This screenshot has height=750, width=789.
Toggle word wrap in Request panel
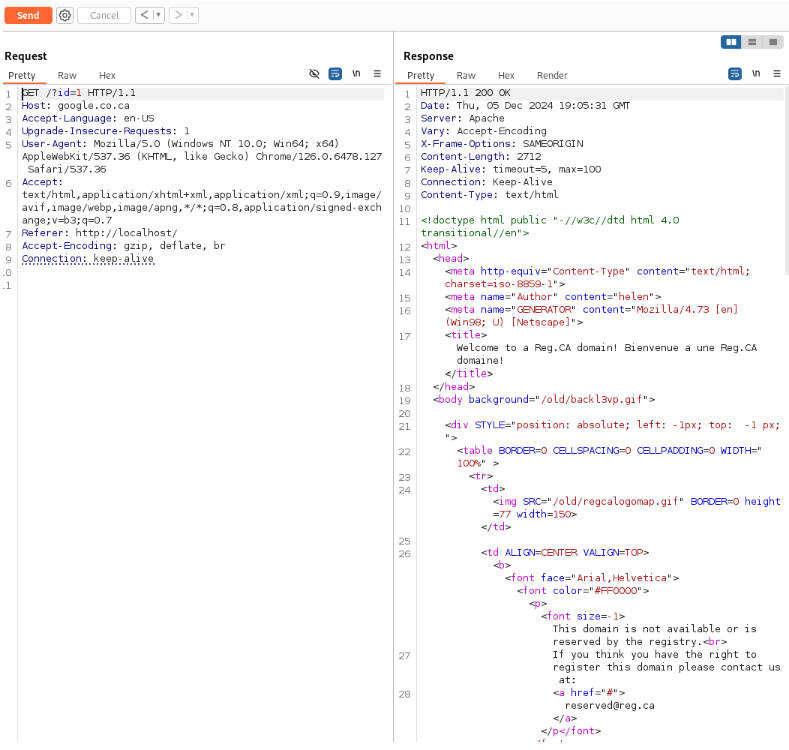coord(335,74)
